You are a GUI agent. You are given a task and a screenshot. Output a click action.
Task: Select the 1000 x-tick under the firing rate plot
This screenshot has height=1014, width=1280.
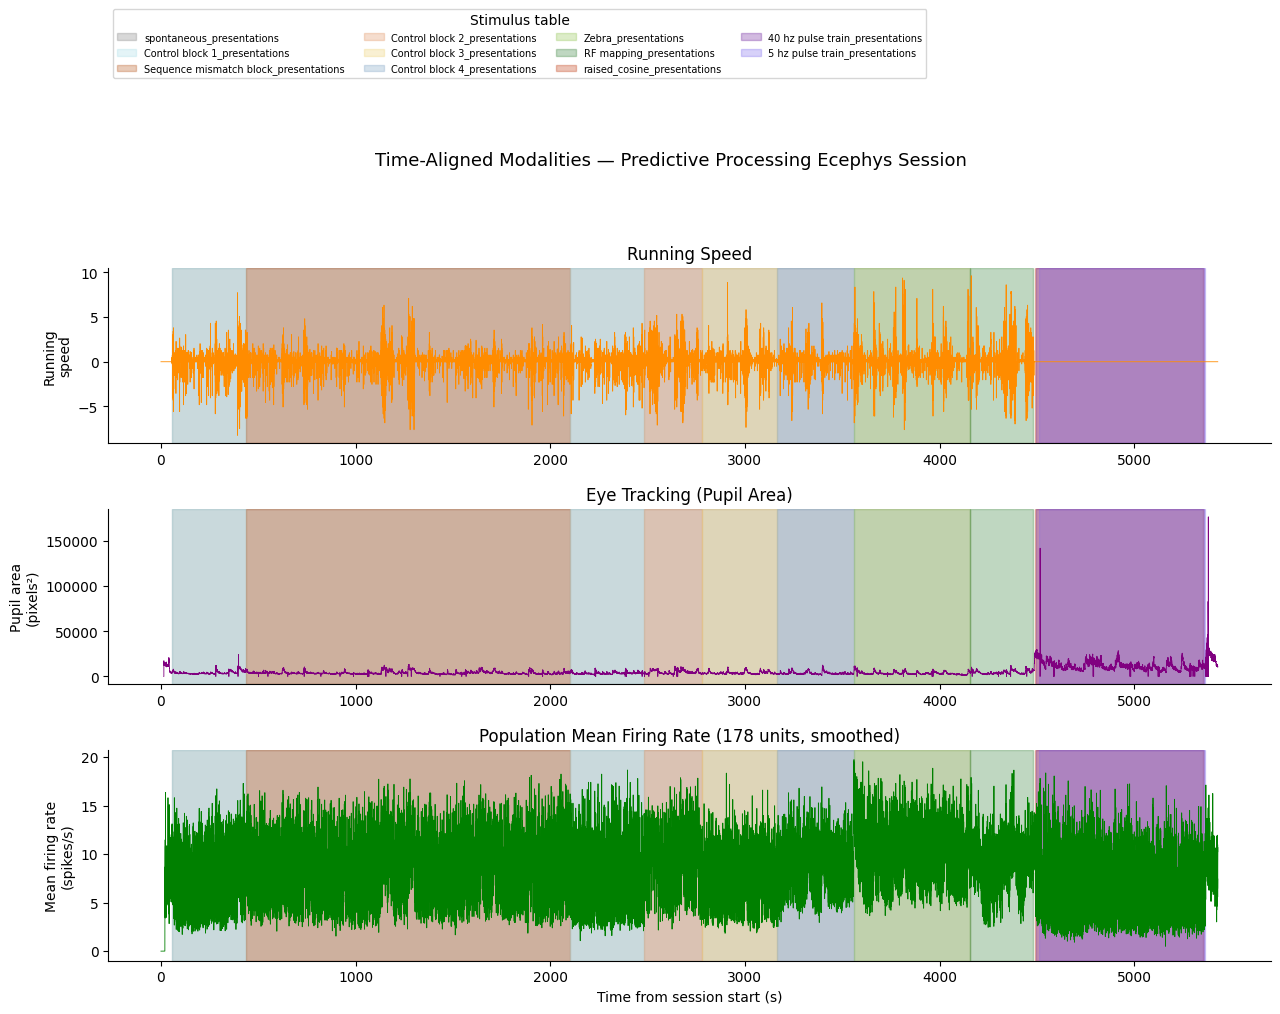(356, 978)
